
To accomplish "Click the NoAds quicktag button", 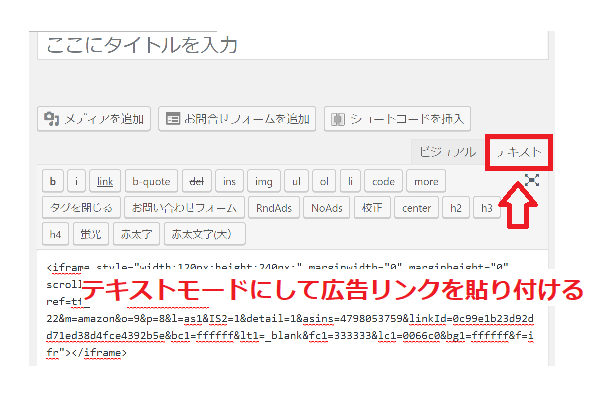I will (x=327, y=208).
